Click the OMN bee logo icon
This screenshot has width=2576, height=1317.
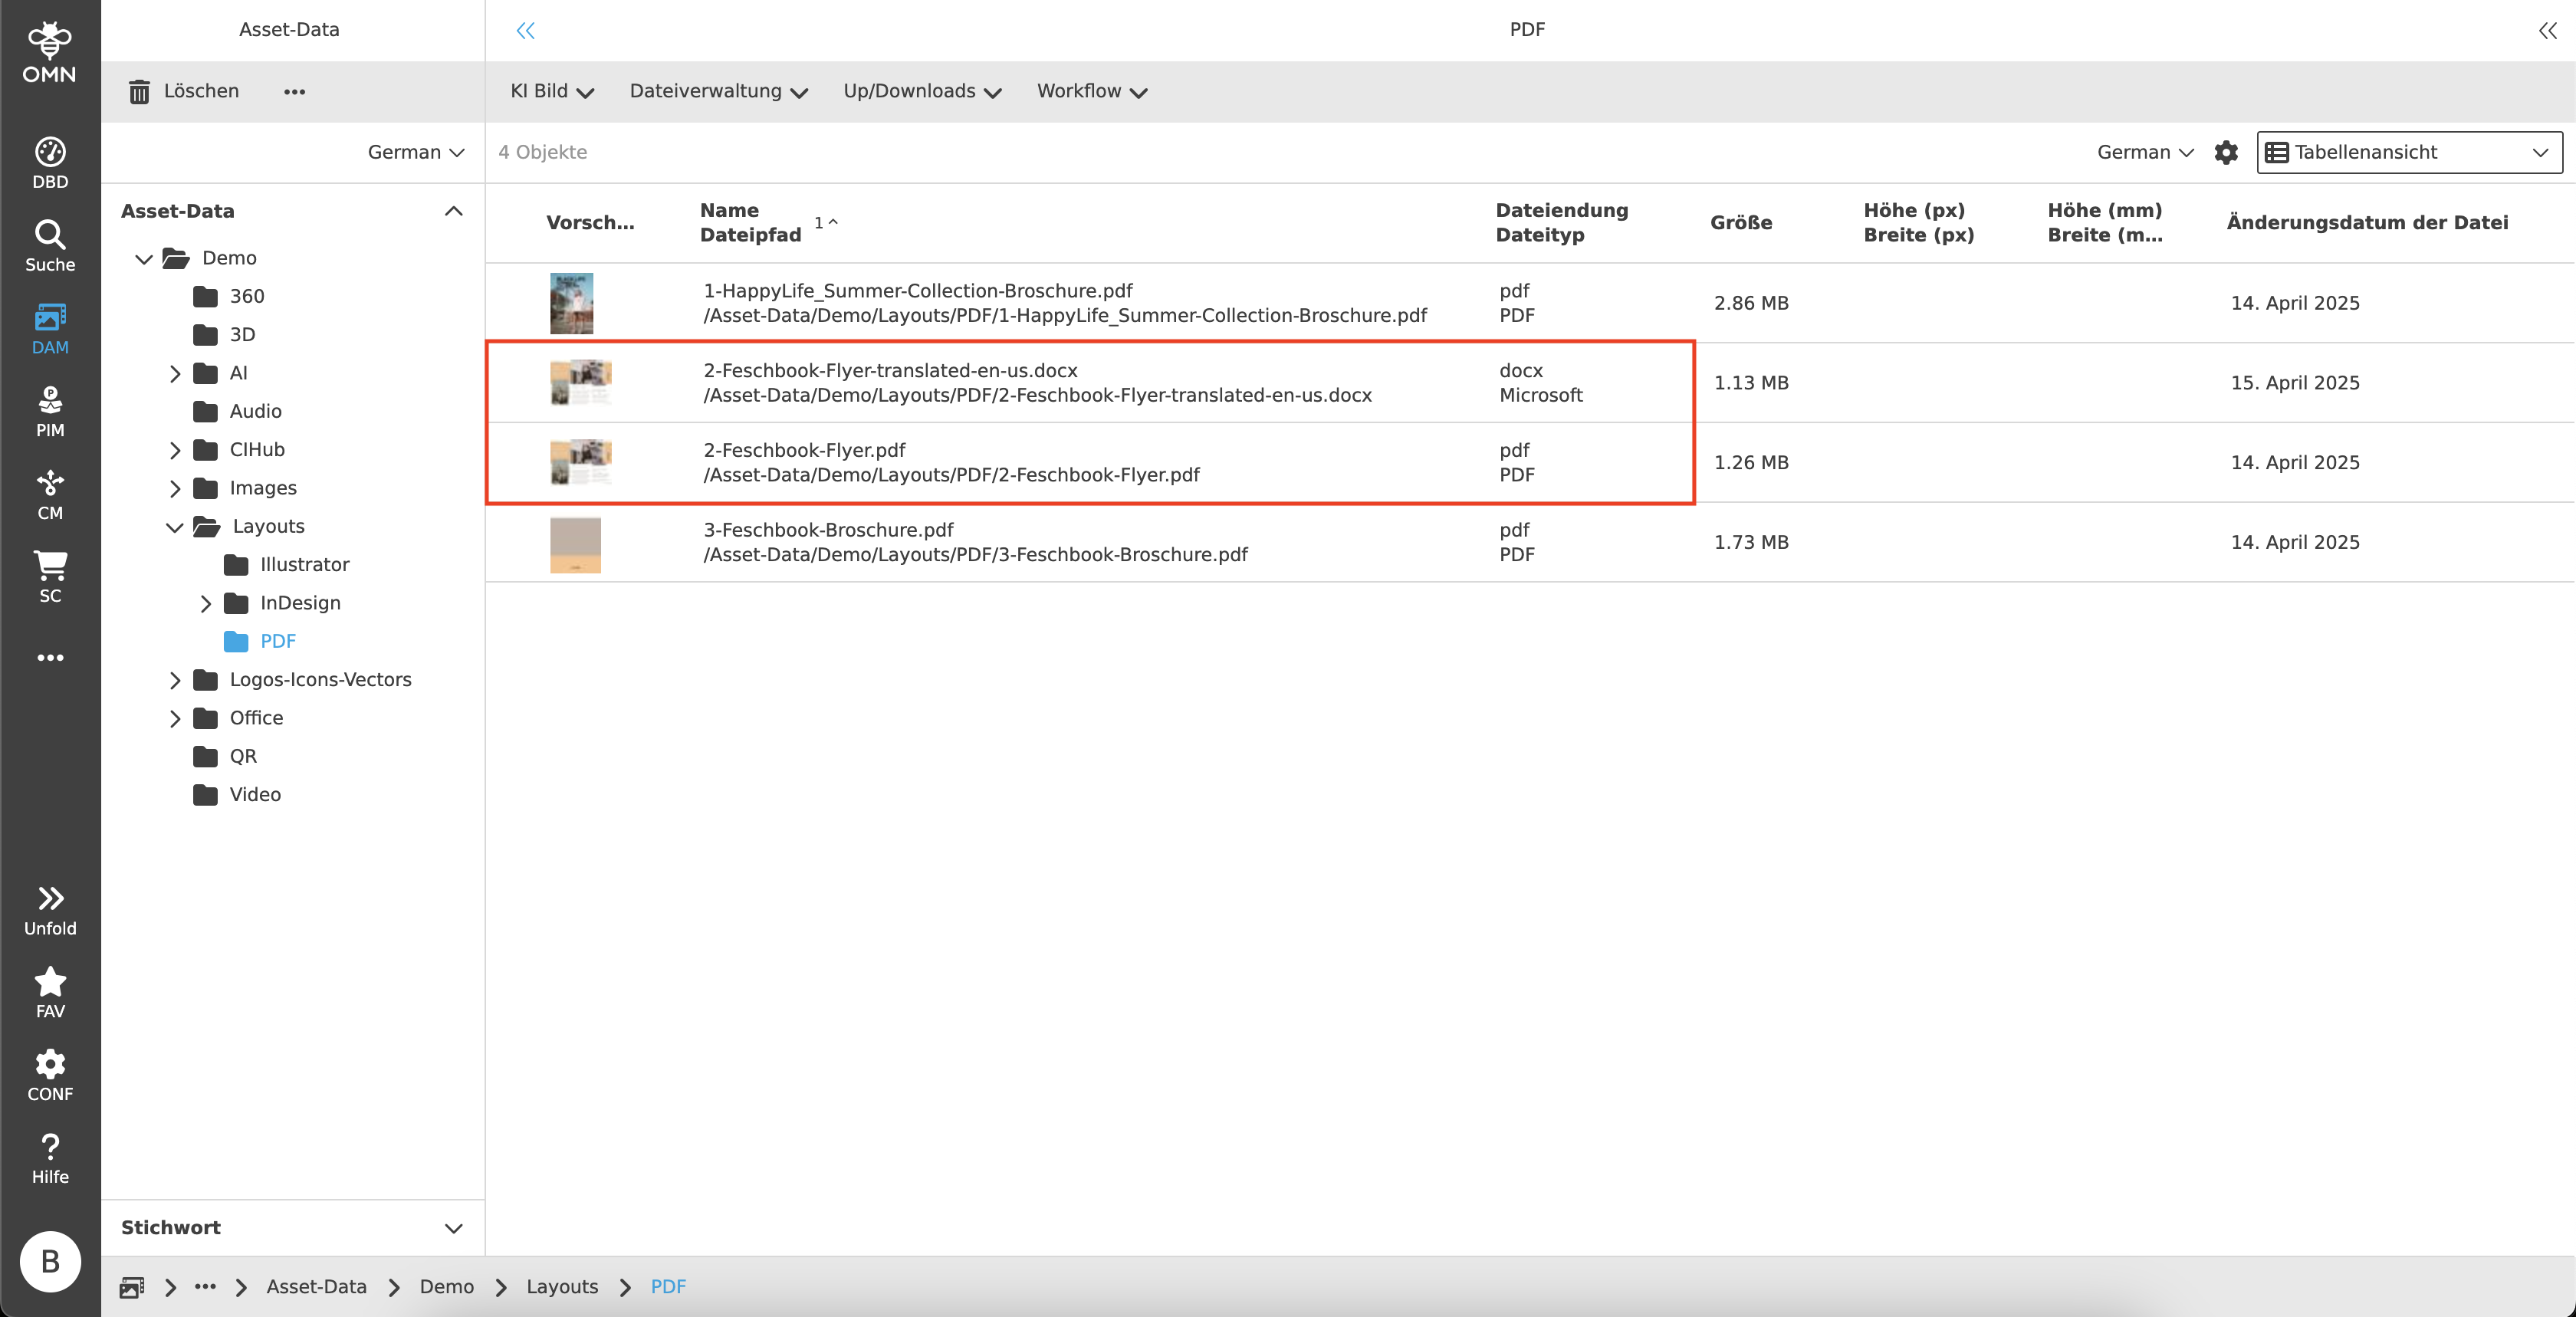tap(49, 42)
